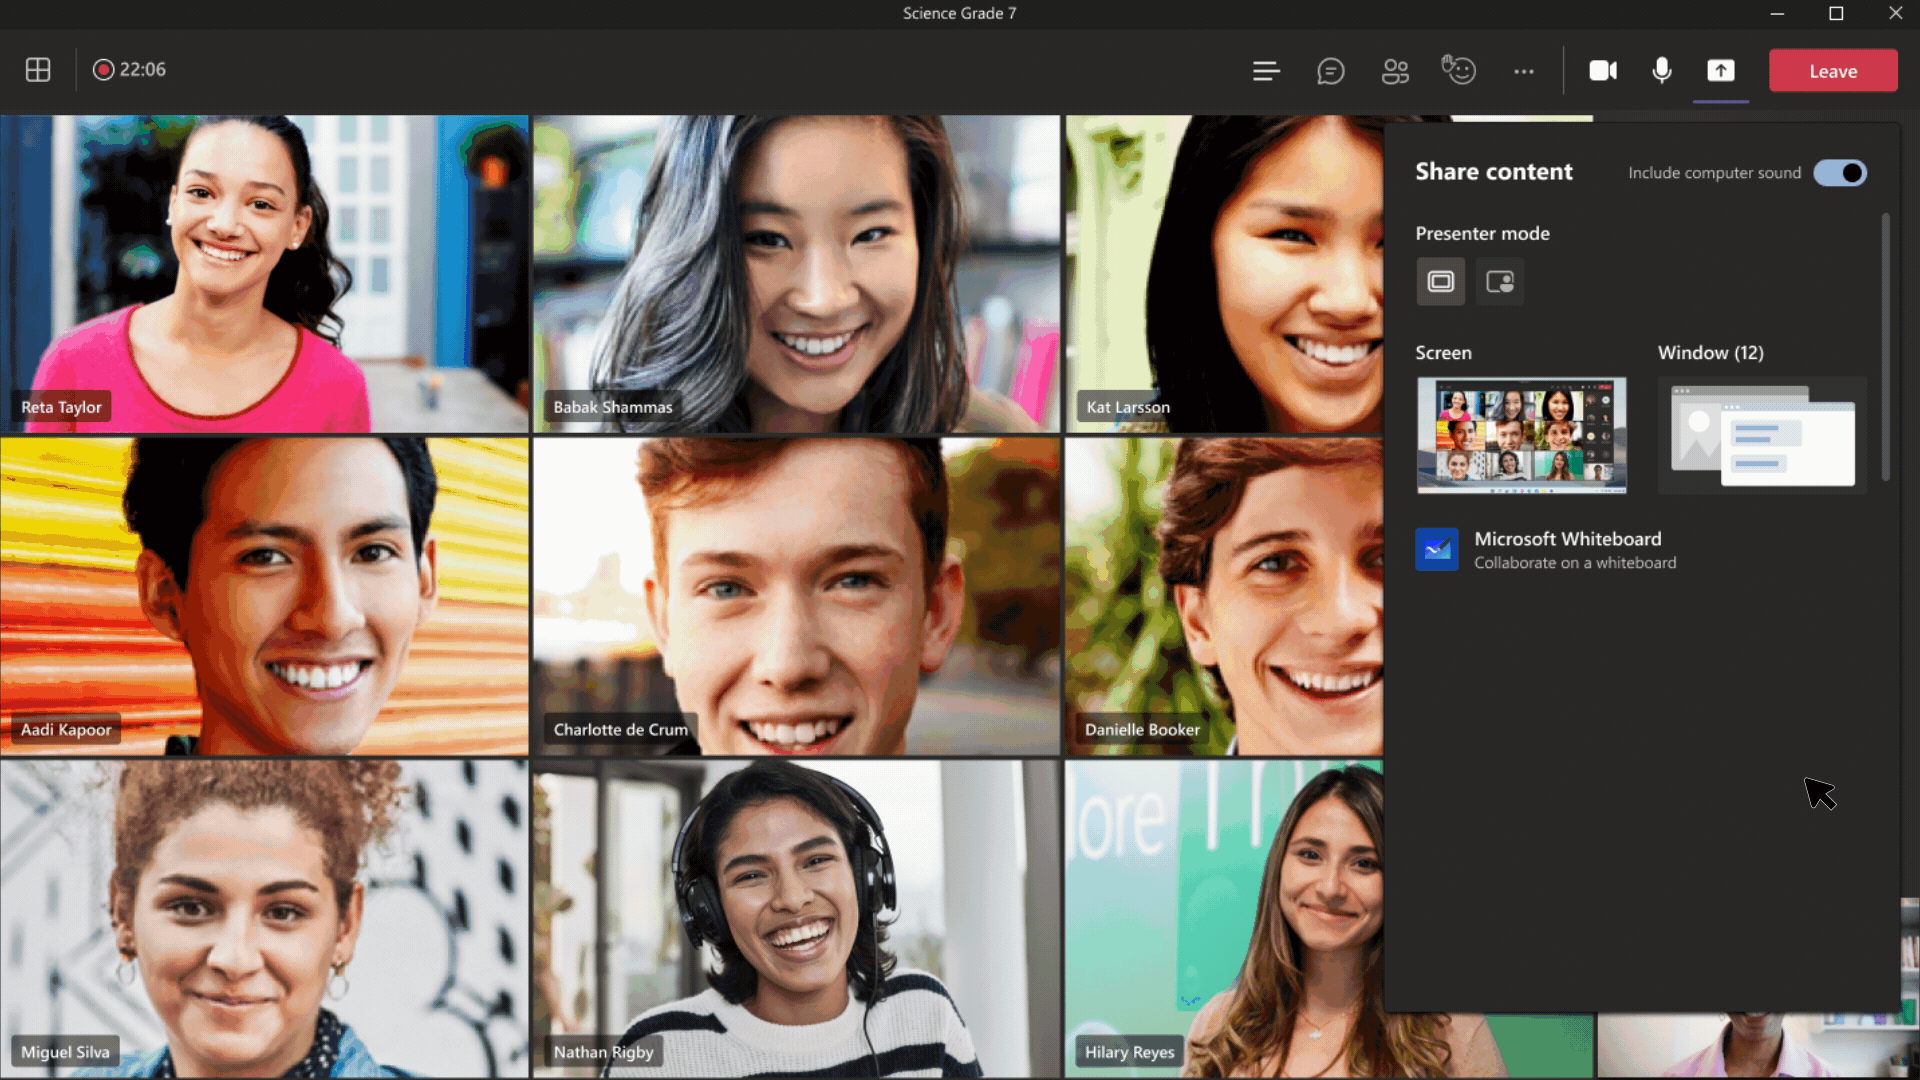Screen dimensions: 1920x1080
Task: Maximize the Science Grade 7 window
Action: click(x=1836, y=13)
